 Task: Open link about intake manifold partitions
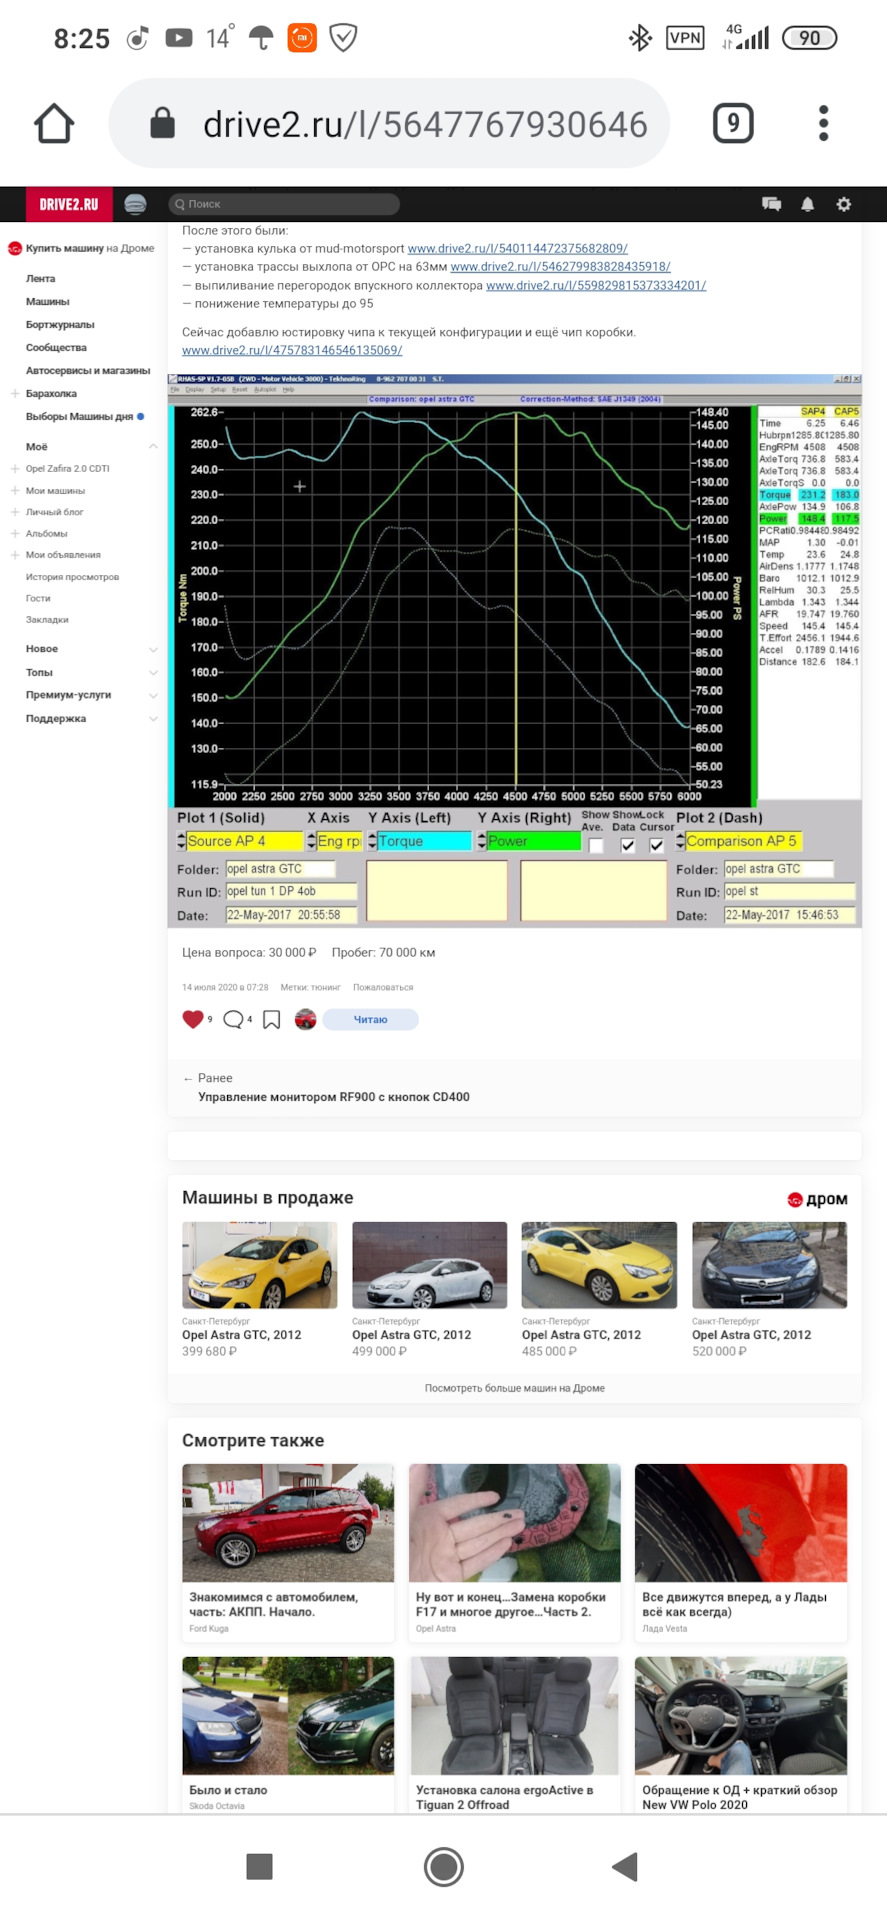point(596,286)
